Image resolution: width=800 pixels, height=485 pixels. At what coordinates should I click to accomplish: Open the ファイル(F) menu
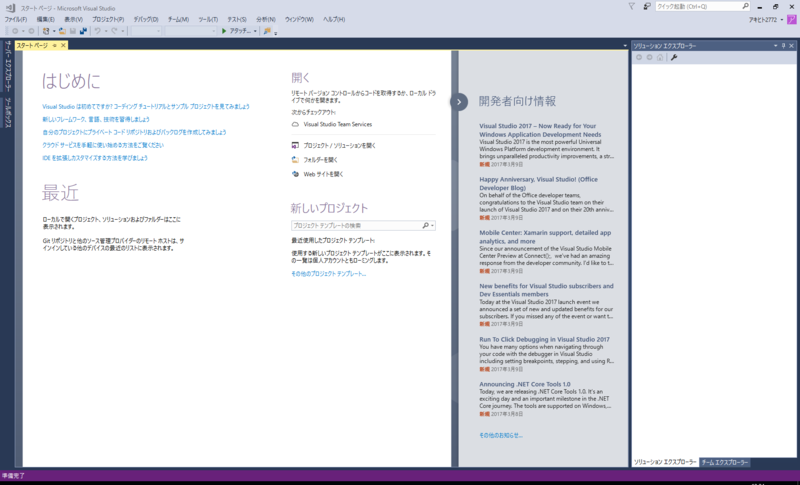16,19
